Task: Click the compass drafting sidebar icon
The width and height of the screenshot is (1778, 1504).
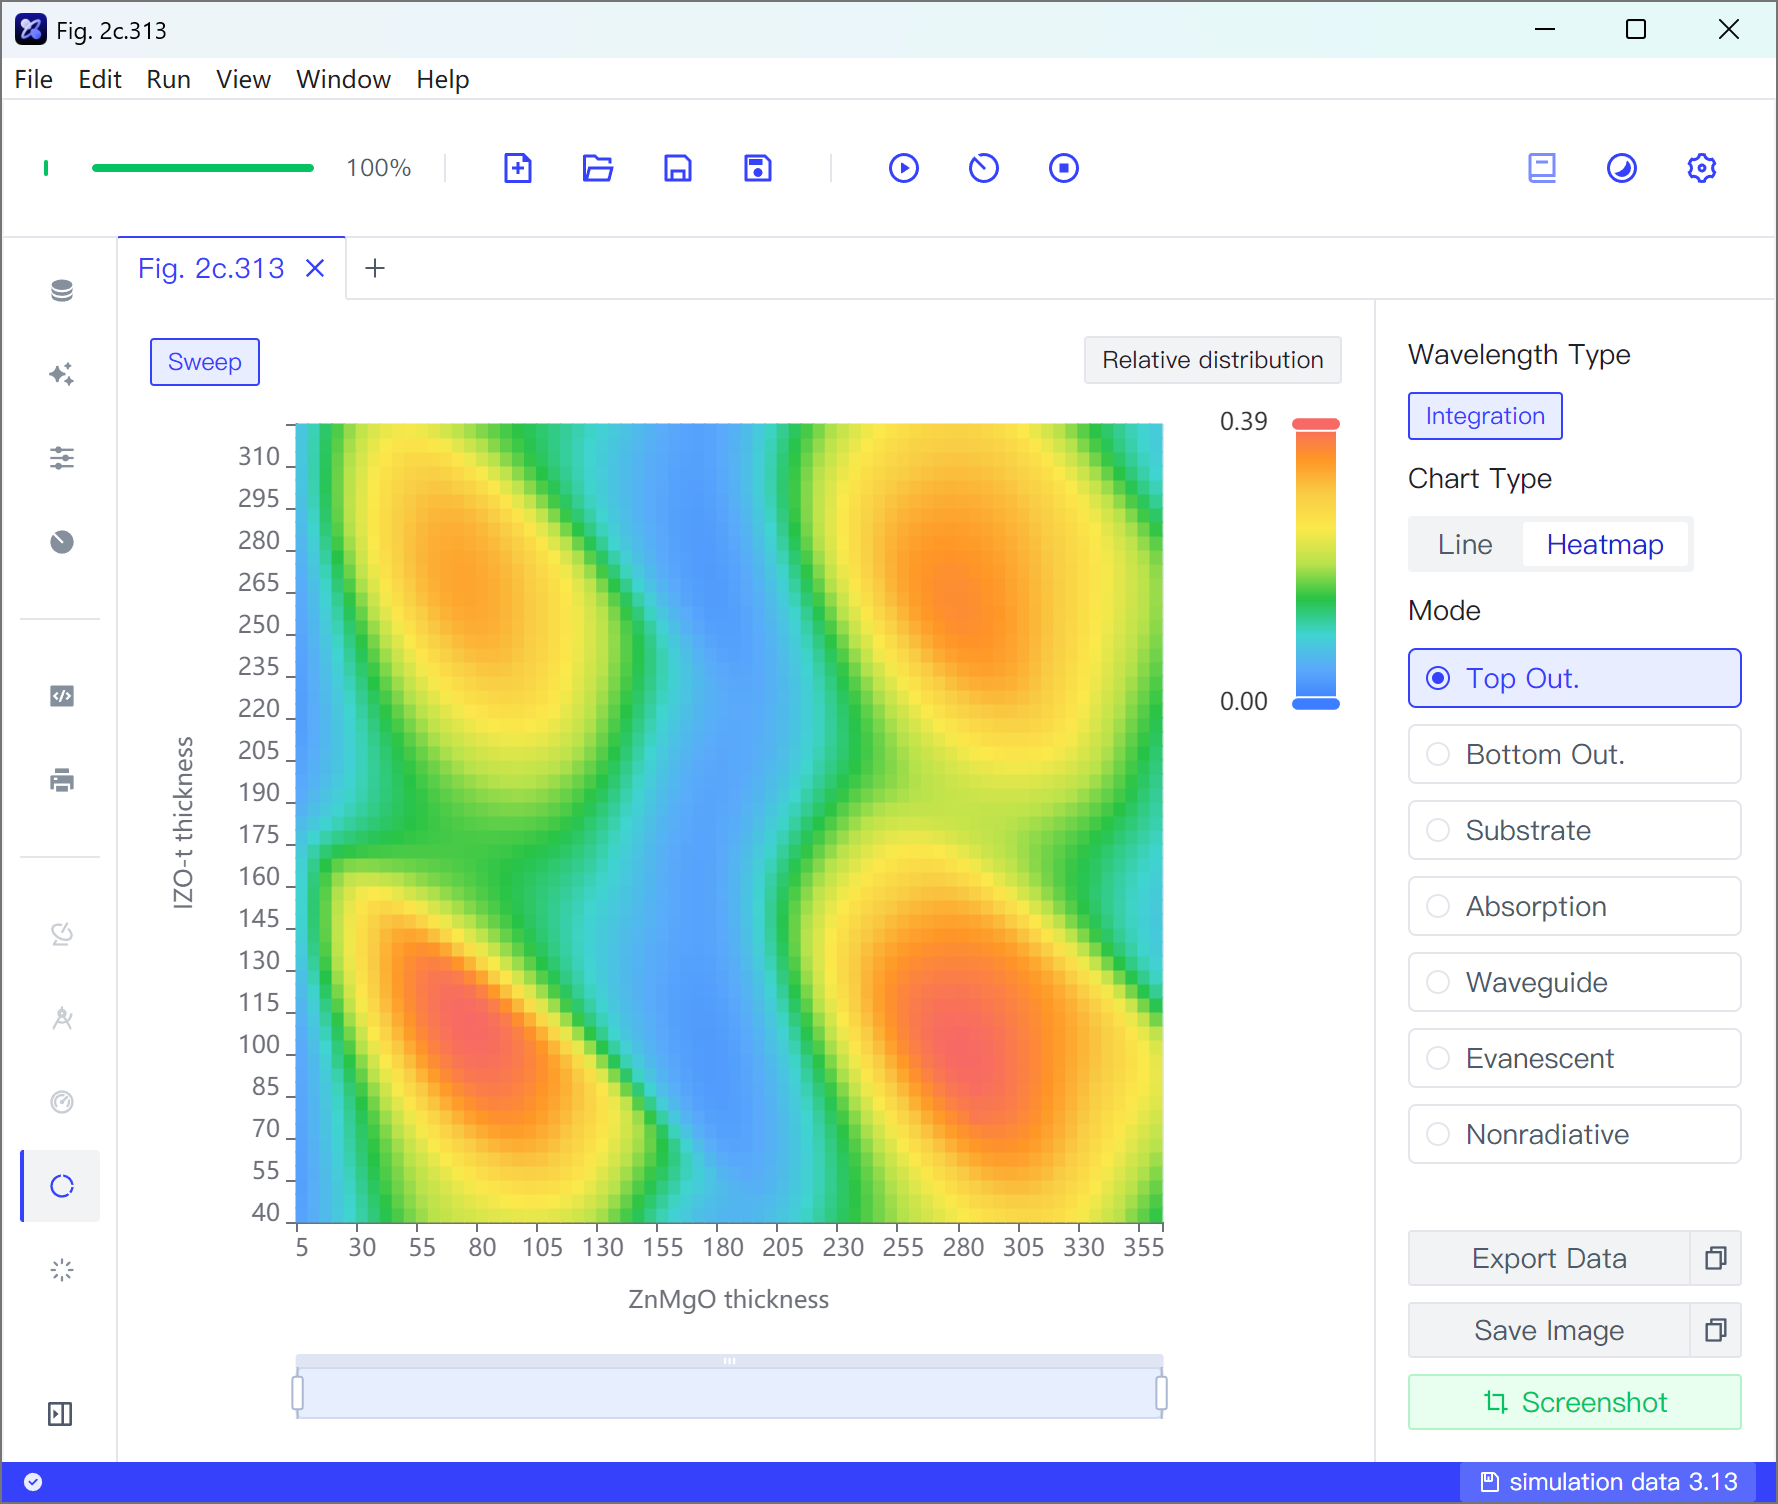Action: [x=62, y=1018]
